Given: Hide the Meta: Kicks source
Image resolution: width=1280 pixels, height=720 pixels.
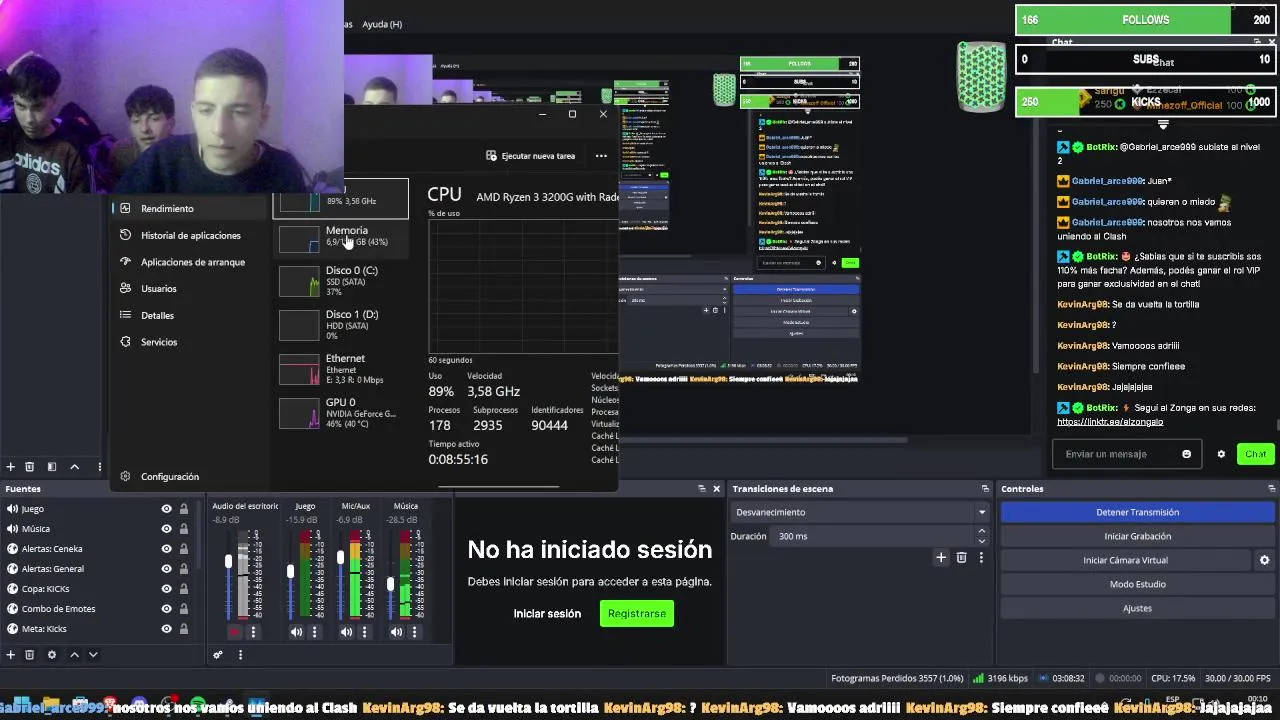Looking at the screenshot, I should (x=166, y=629).
